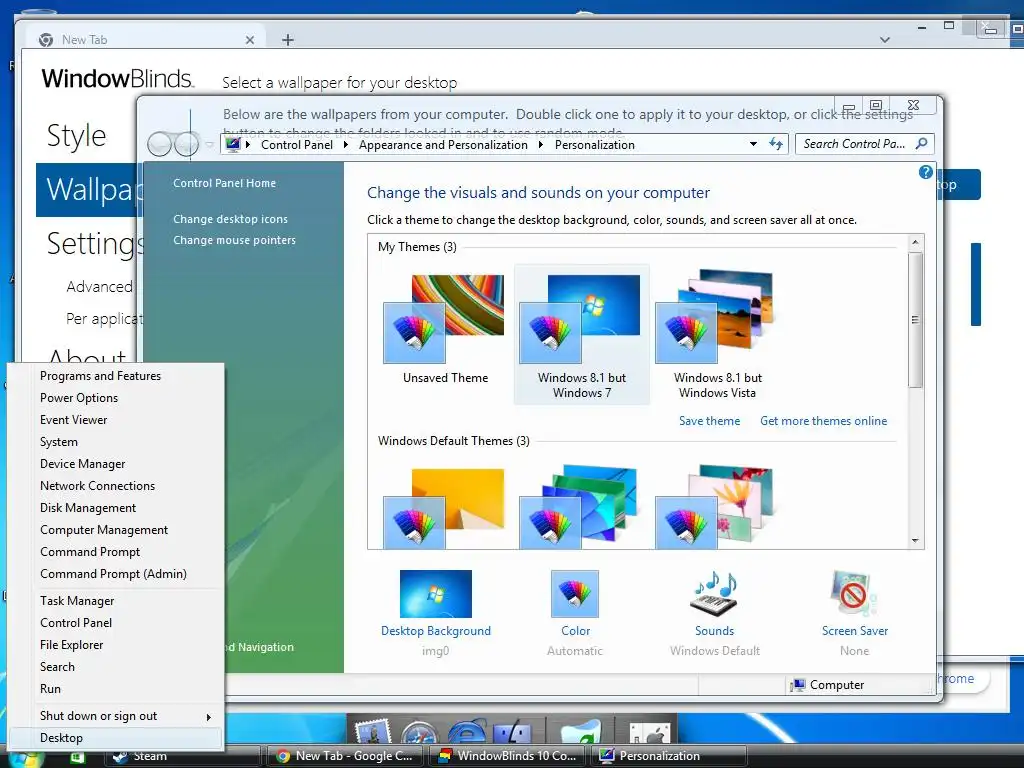Select the blue-green default theme thumbnail
This screenshot has width=1024, height=768.
tap(579, 507)
